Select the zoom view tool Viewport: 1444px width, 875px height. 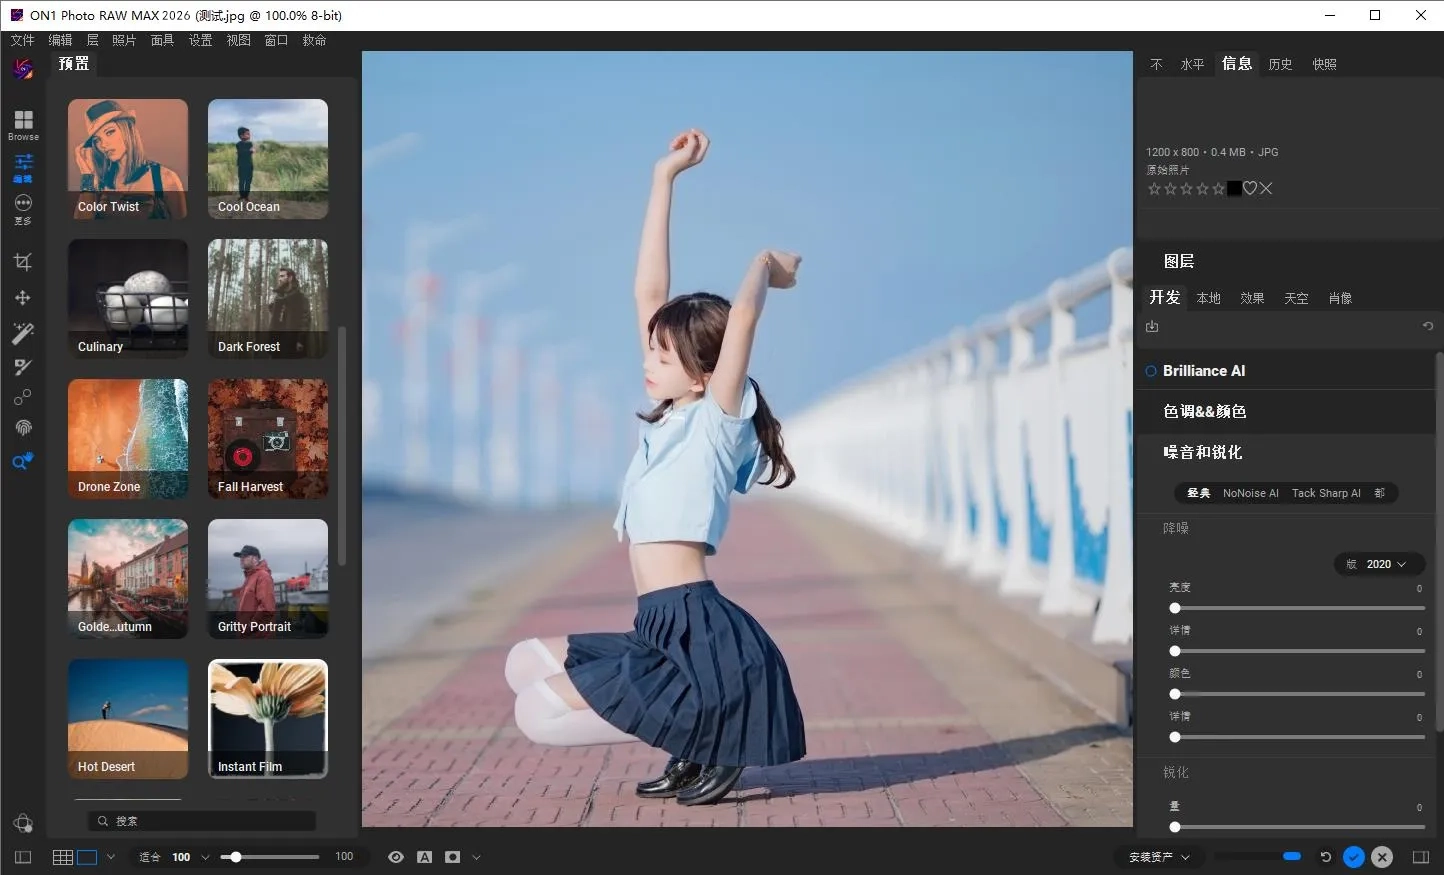coord(22,462)
